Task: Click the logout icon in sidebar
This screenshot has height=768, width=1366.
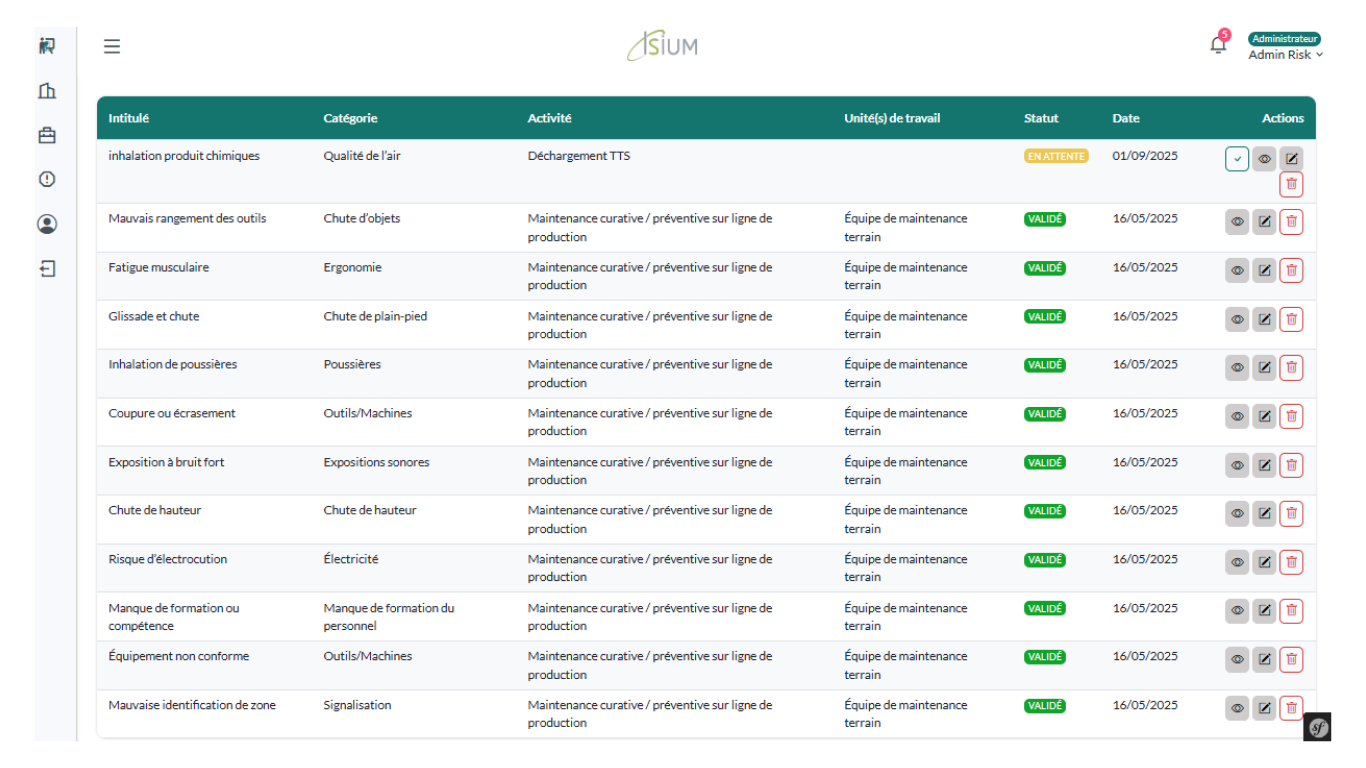Action: coord(47,268)
